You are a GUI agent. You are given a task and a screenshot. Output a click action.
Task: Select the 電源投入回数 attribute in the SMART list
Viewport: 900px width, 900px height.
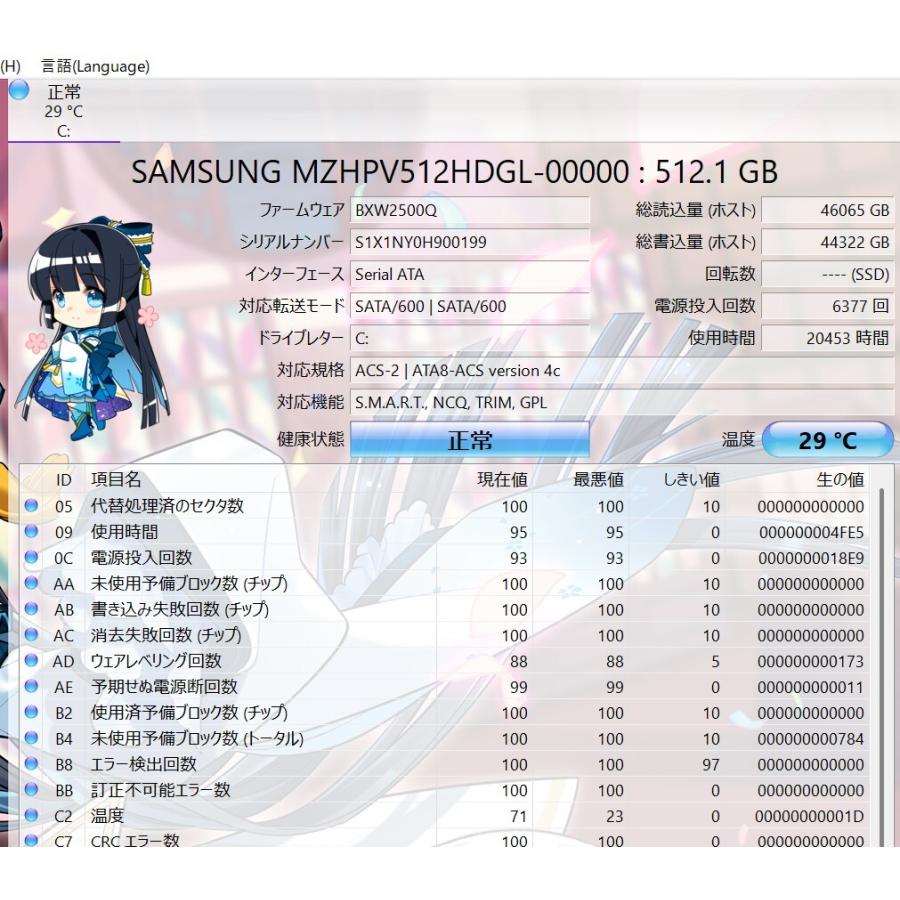pos(141,557)
